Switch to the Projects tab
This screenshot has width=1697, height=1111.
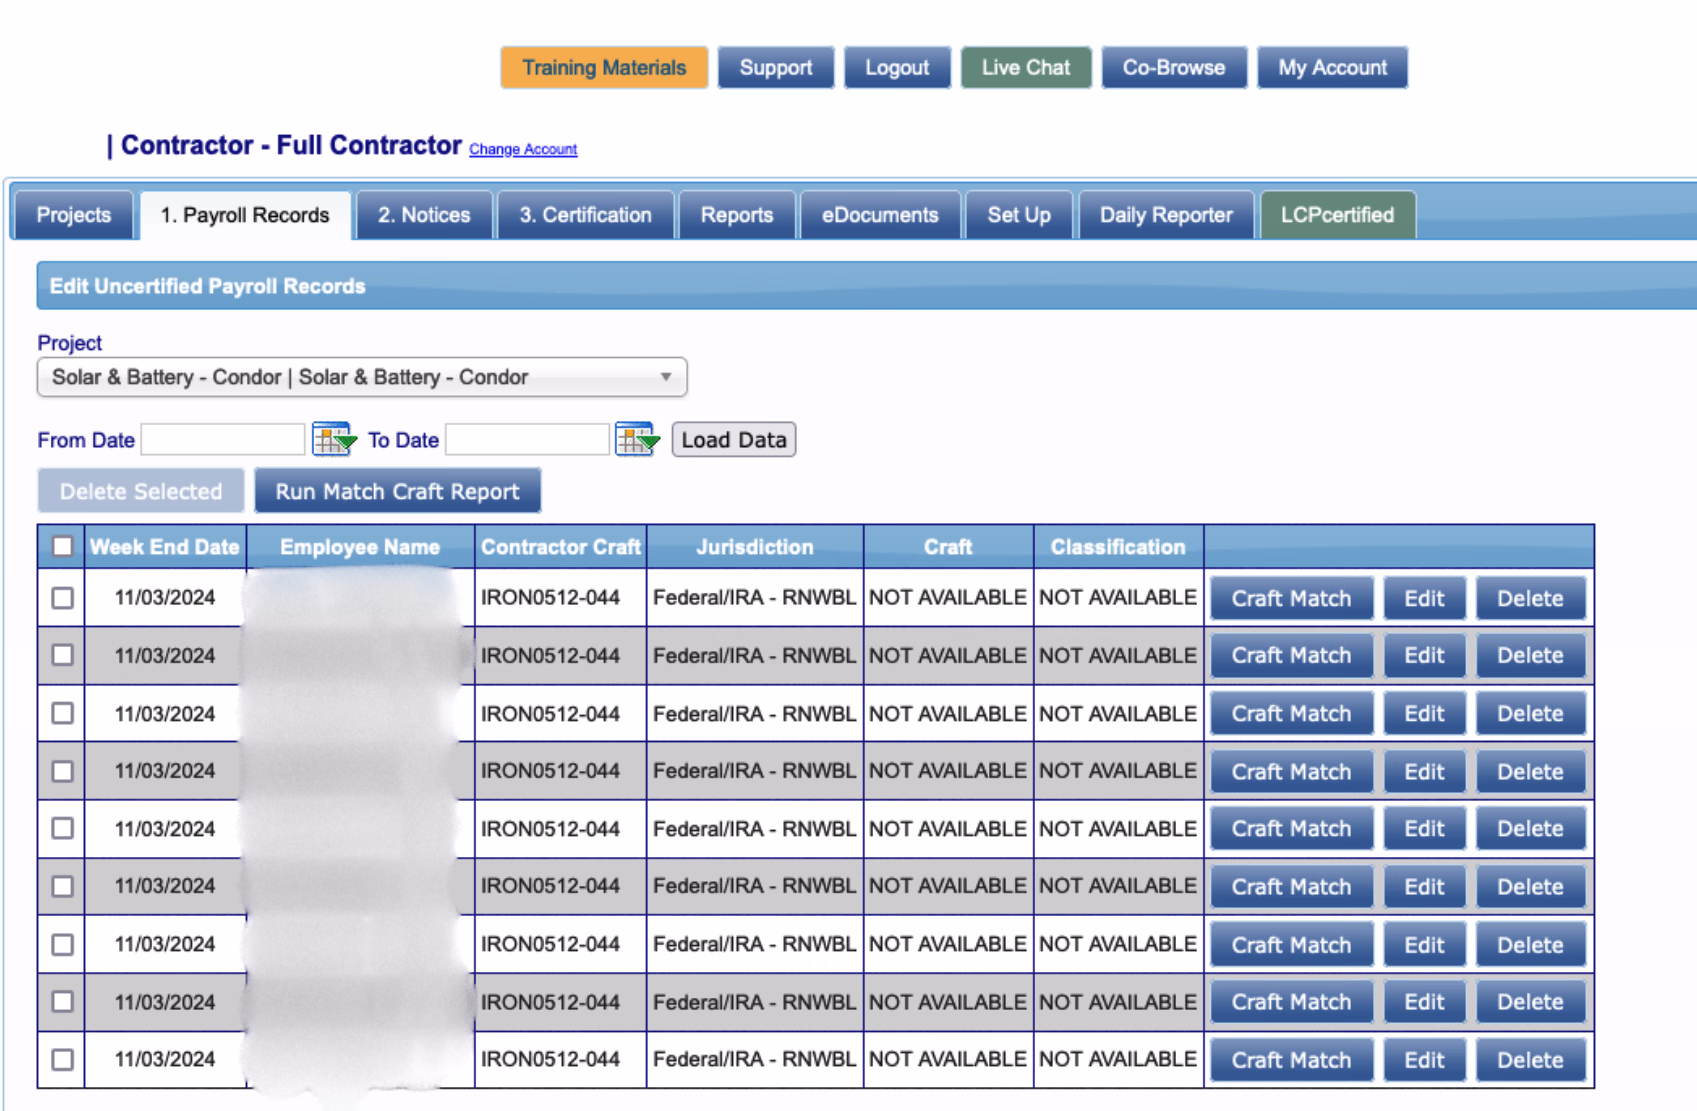click(x=73, y=215)
